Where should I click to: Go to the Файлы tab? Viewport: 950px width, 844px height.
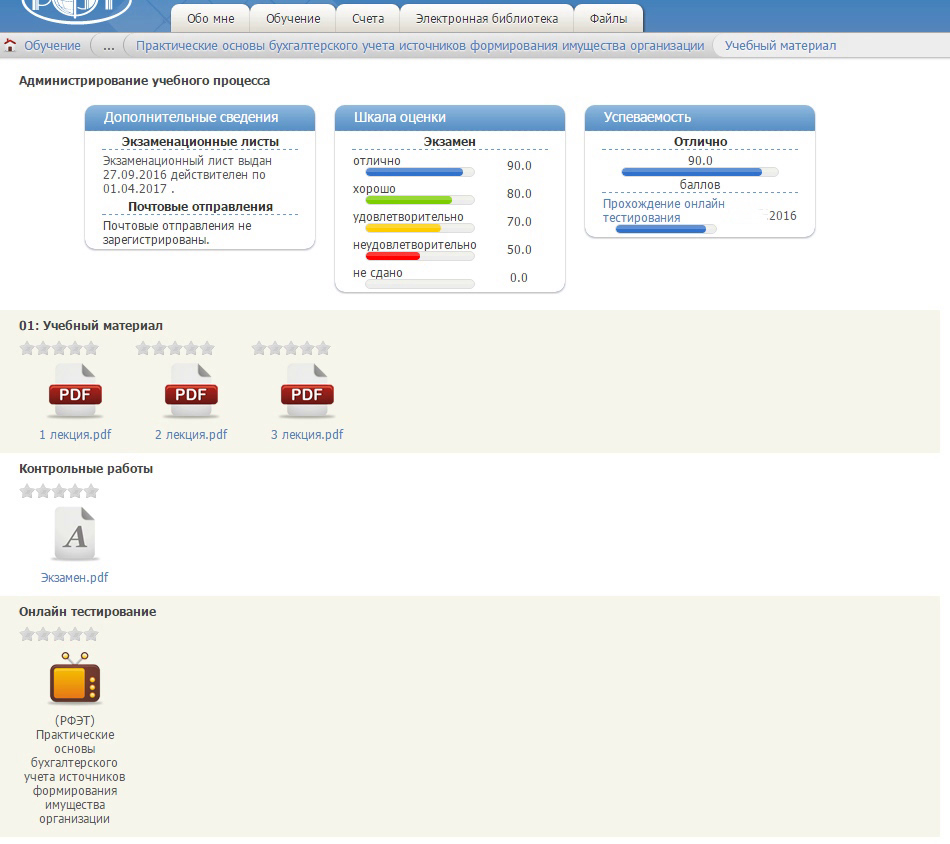(x=608, y=19)
